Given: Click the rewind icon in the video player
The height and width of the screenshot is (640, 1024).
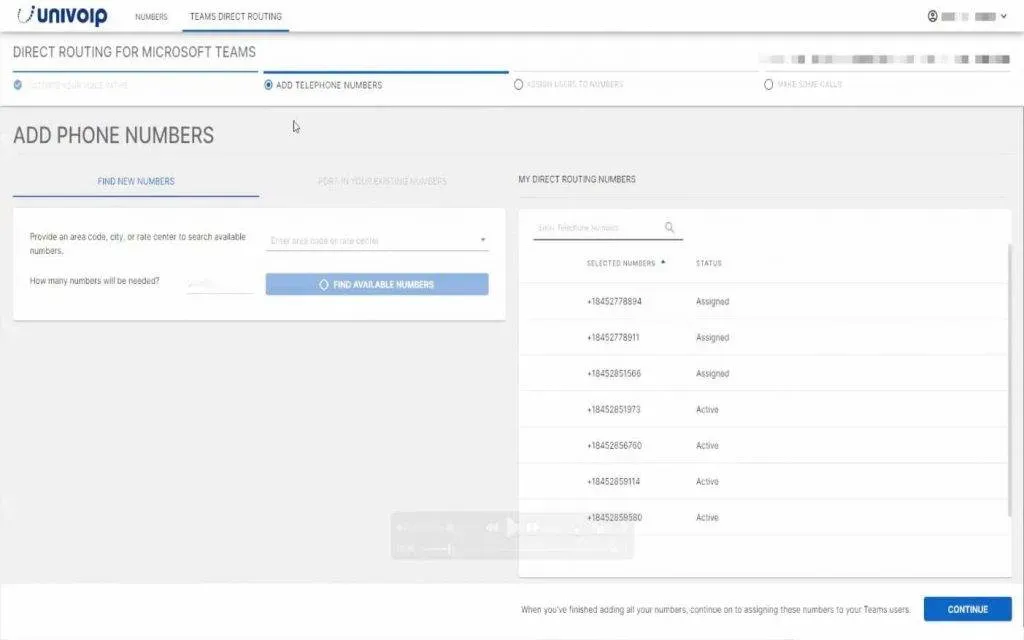Looking at the screenshot, I should pos(492,528).
